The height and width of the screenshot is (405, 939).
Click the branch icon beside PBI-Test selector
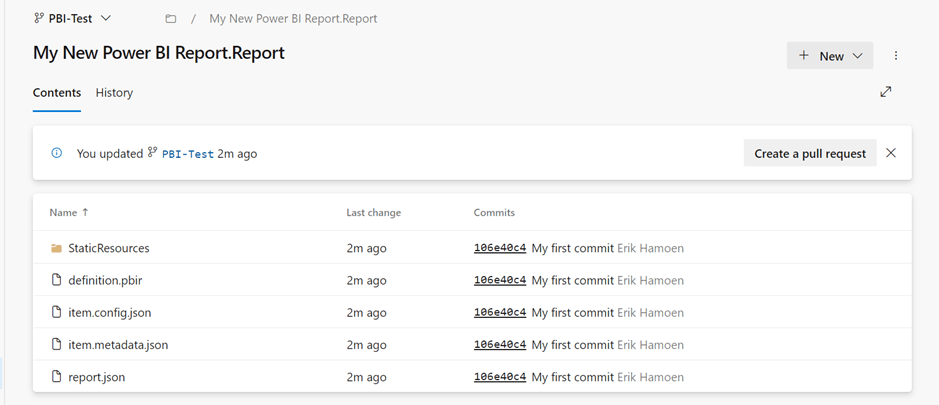(40, 19)
